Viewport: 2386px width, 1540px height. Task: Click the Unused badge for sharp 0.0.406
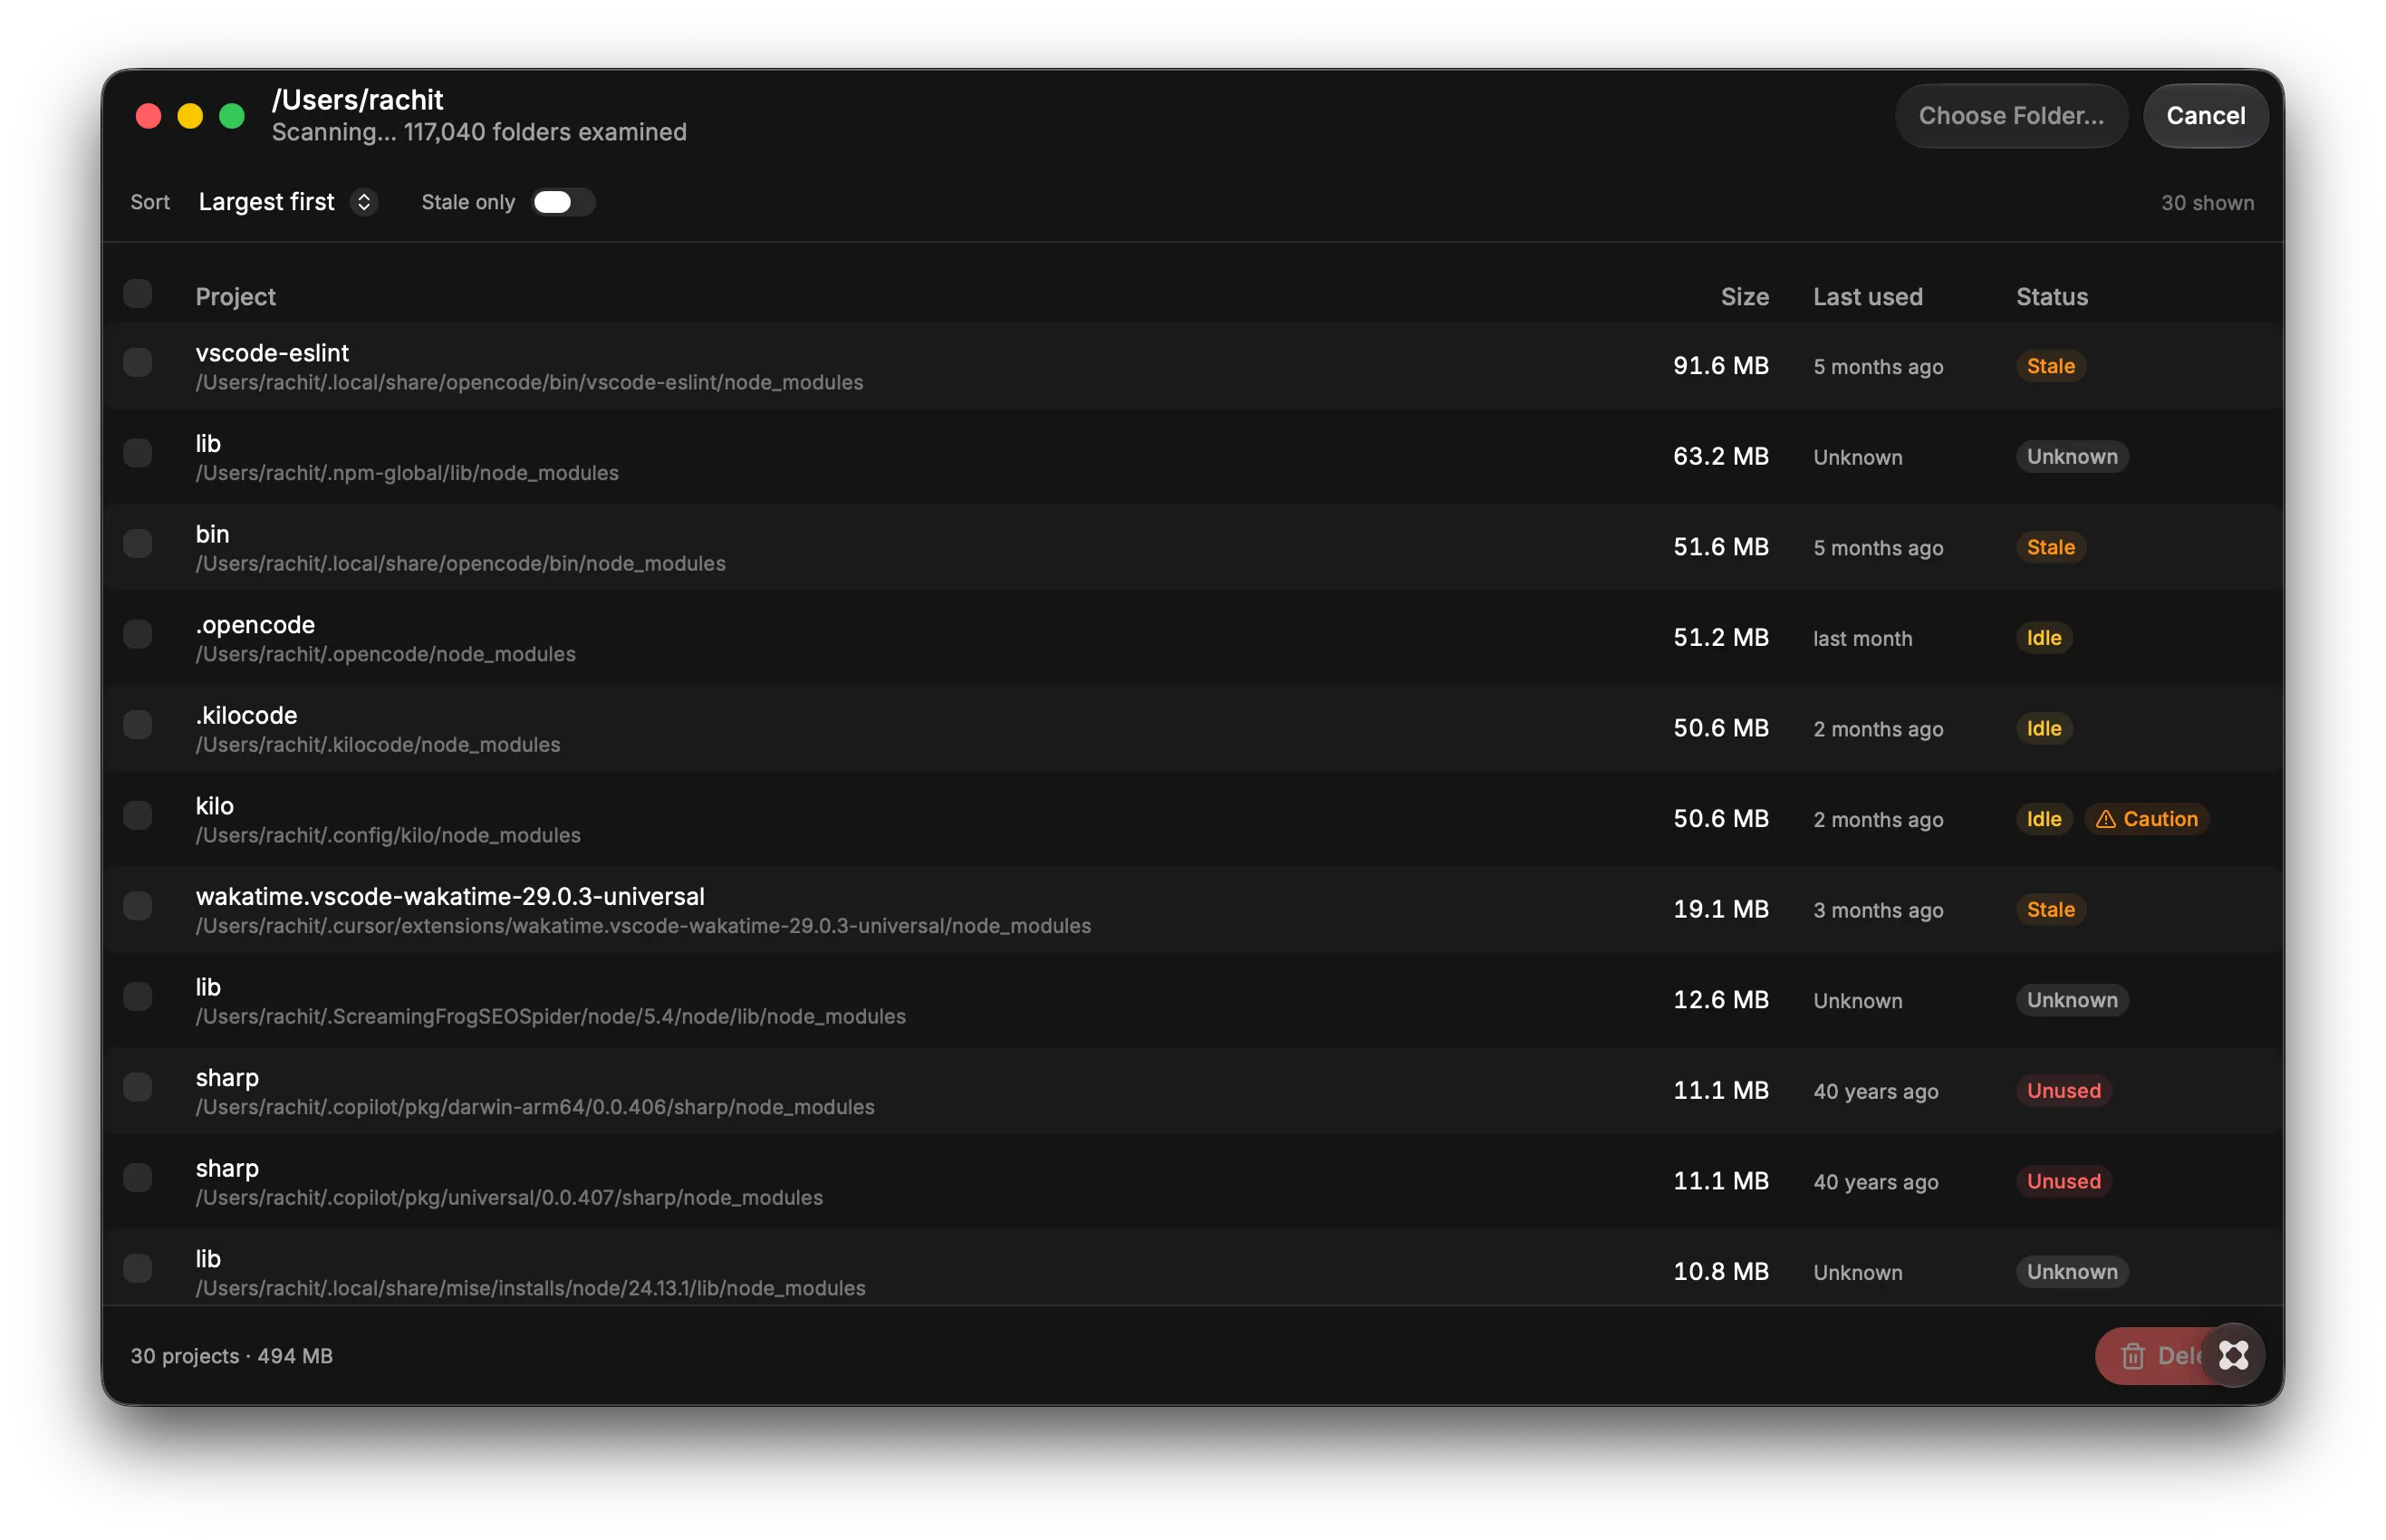[x=2063, y=1090]
